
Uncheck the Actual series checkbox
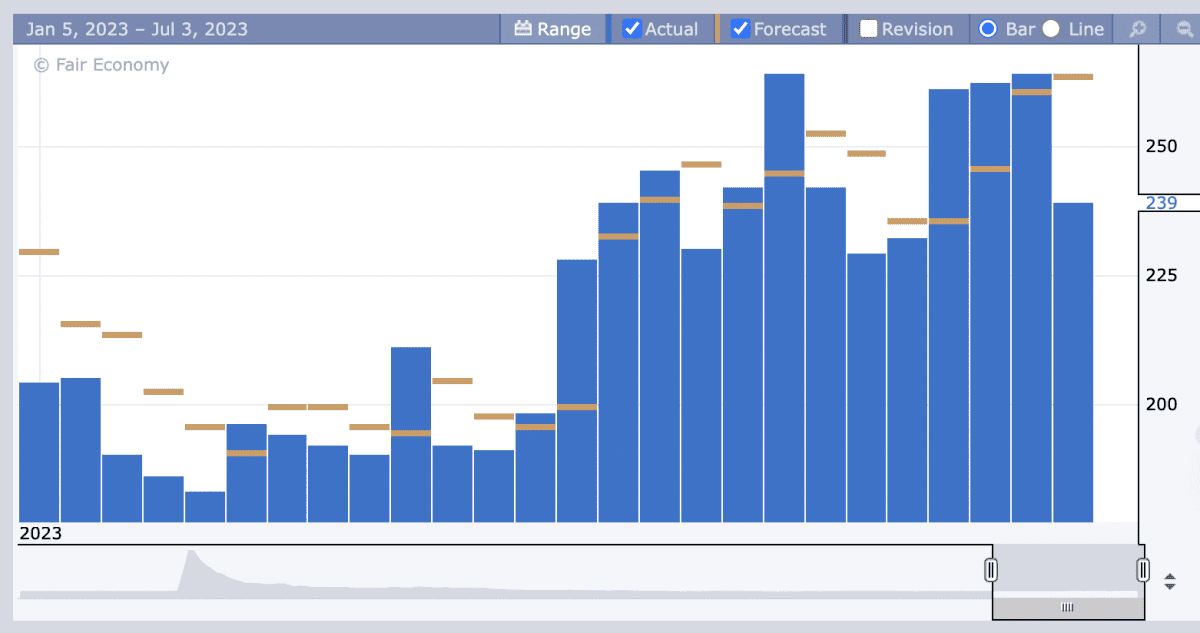click(632, 29)
